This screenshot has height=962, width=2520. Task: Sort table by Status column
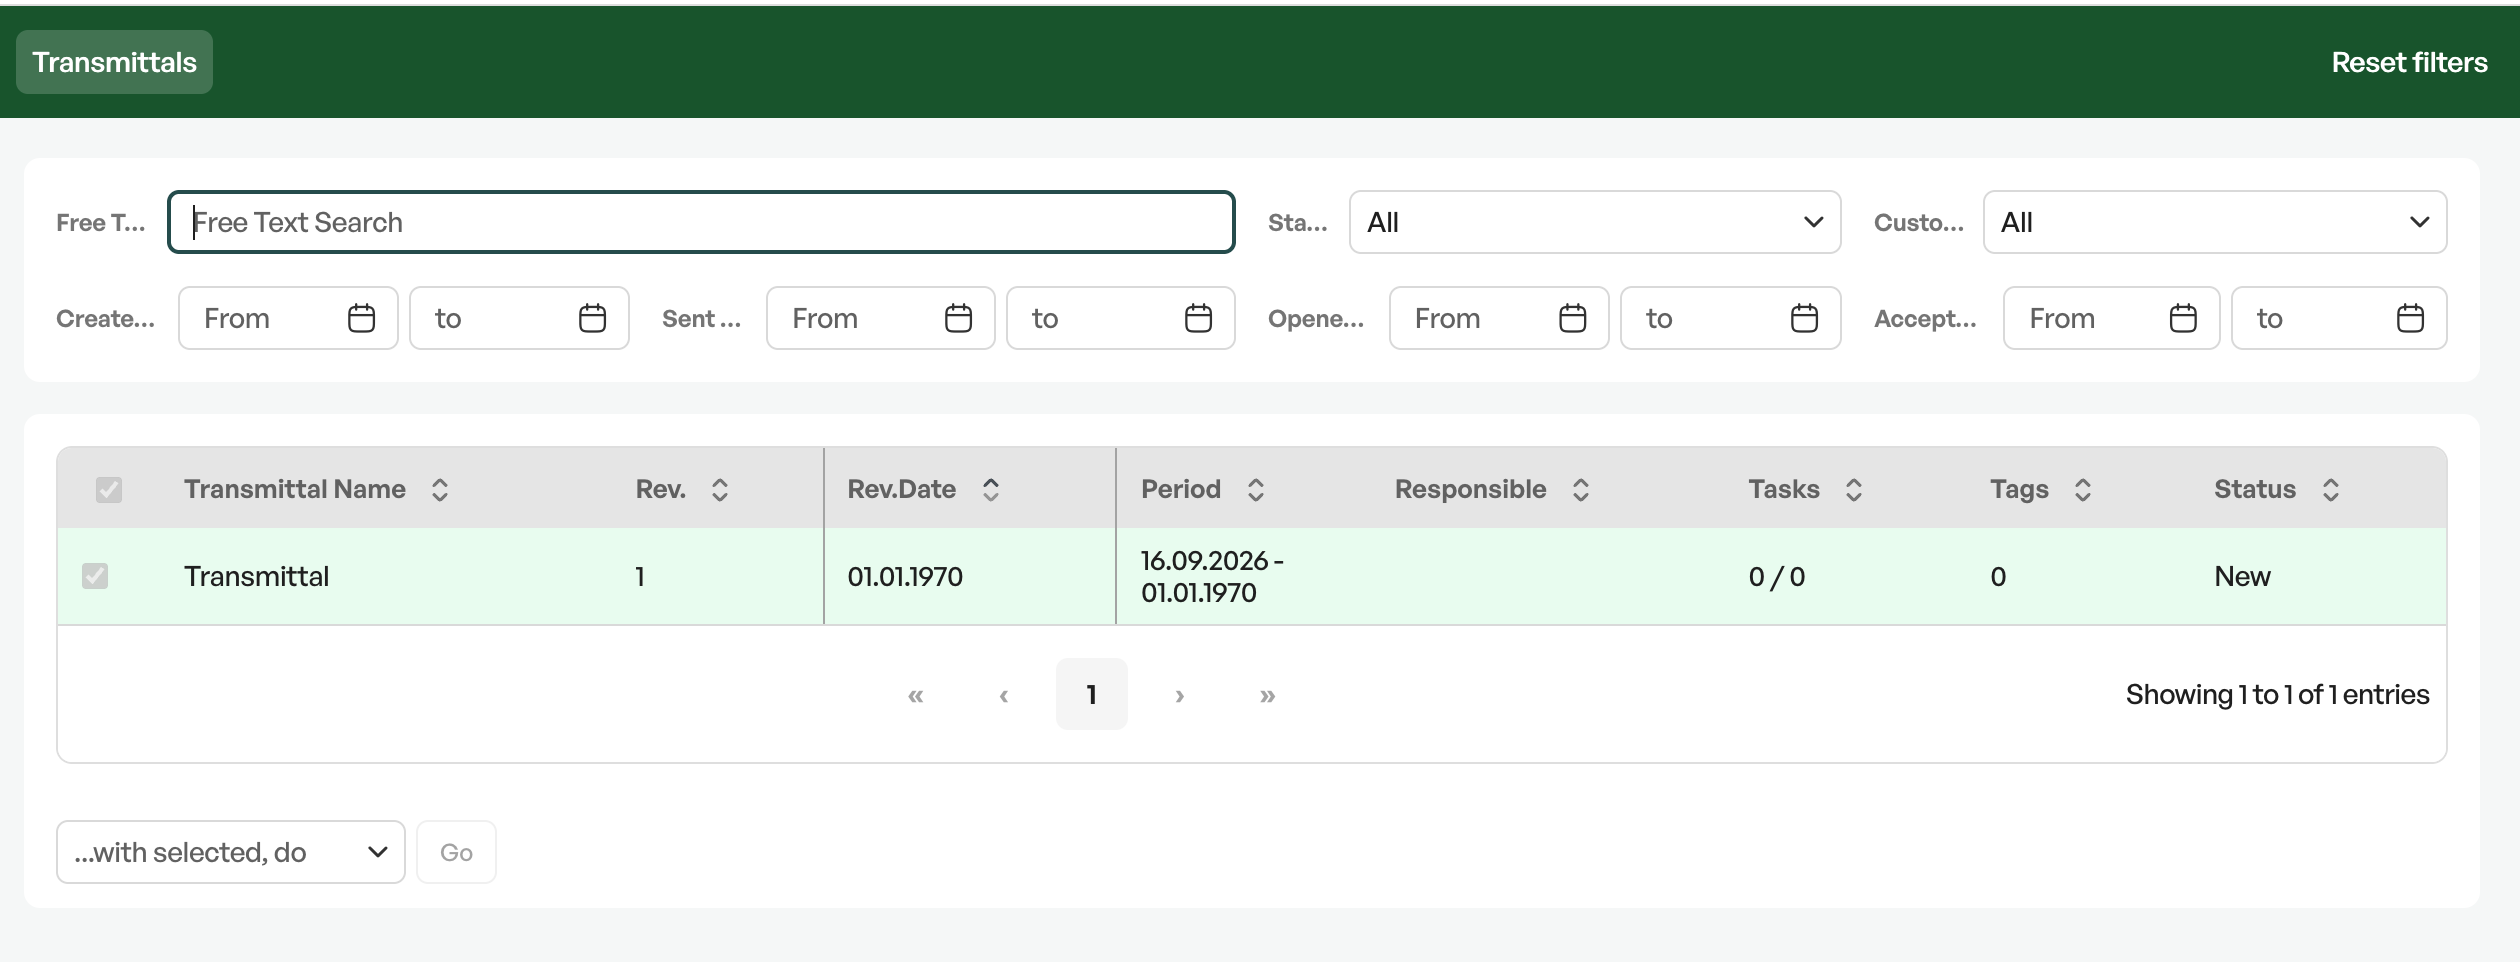[2330, 489]
